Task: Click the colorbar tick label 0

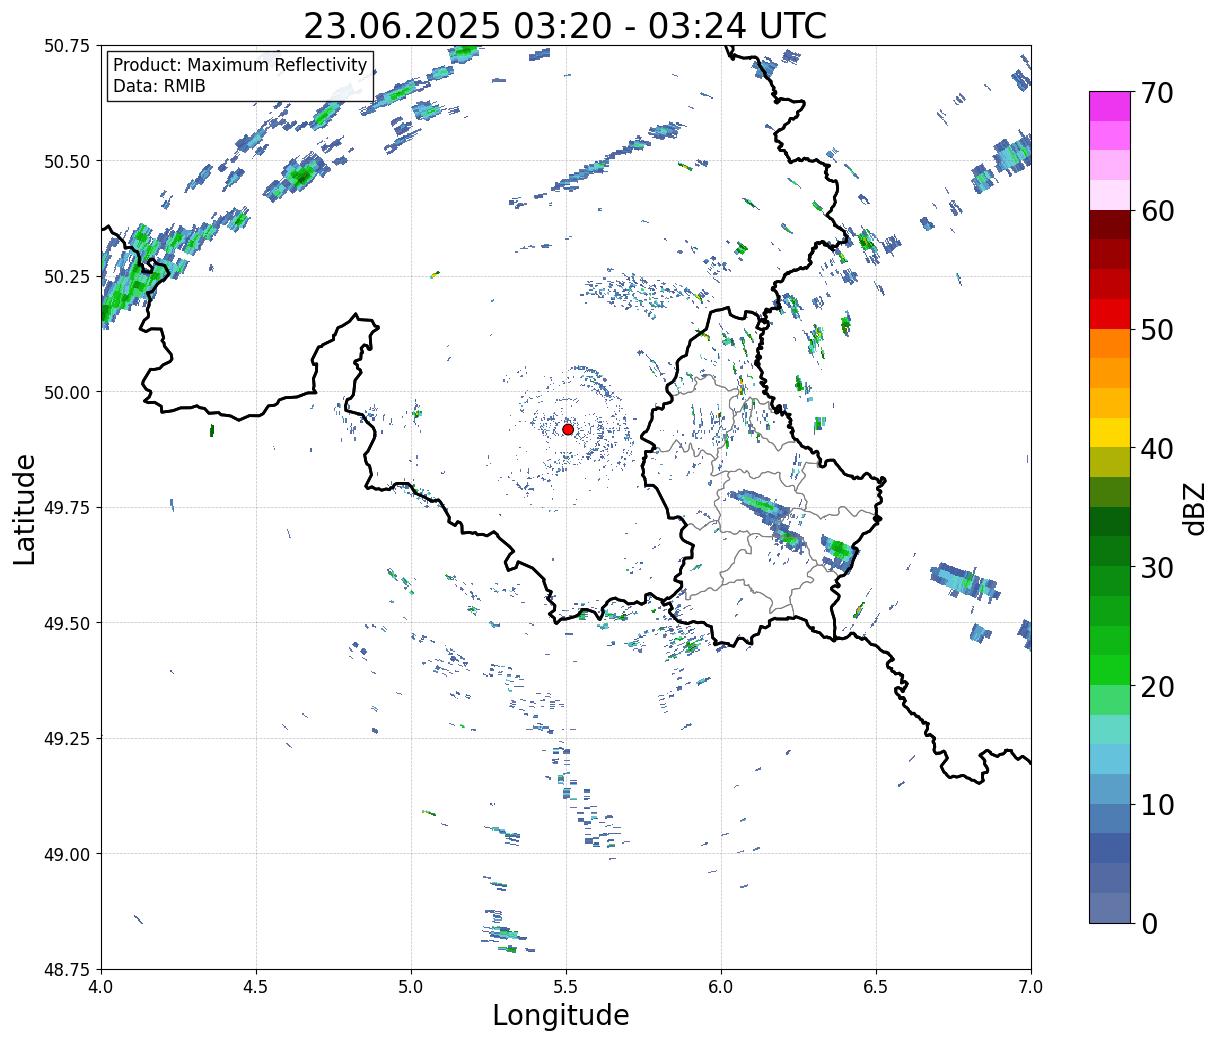Action: tap(1148, 923)
